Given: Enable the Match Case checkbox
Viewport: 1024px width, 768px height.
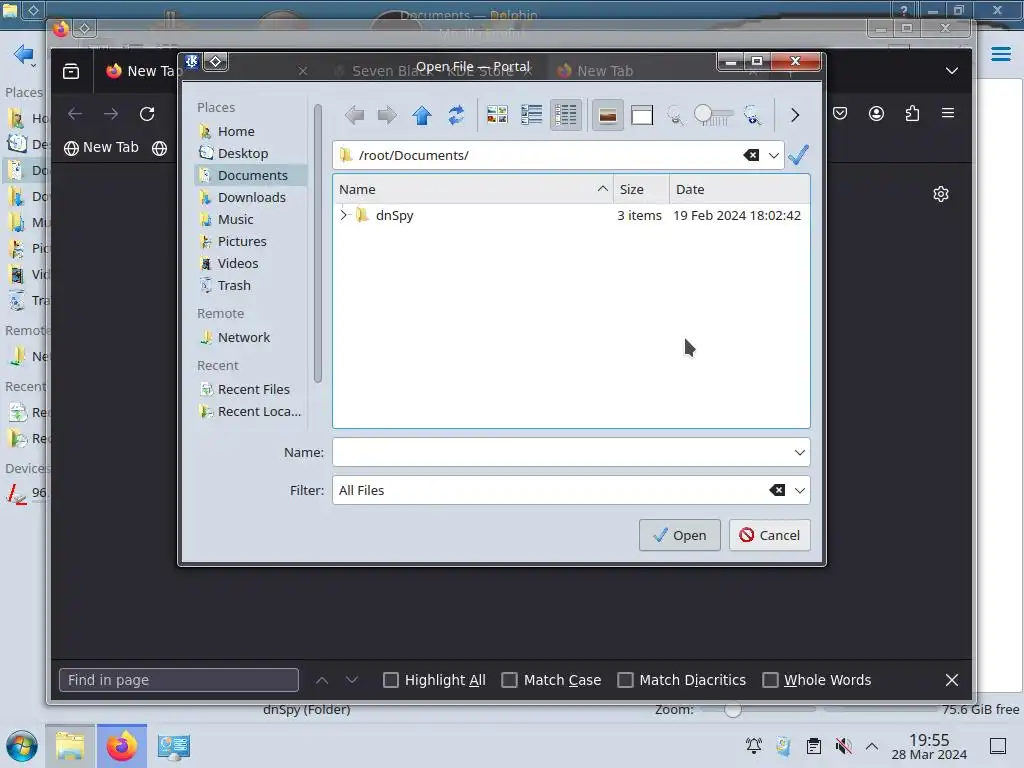Looking at the screenshot, I should pos(509,680).
